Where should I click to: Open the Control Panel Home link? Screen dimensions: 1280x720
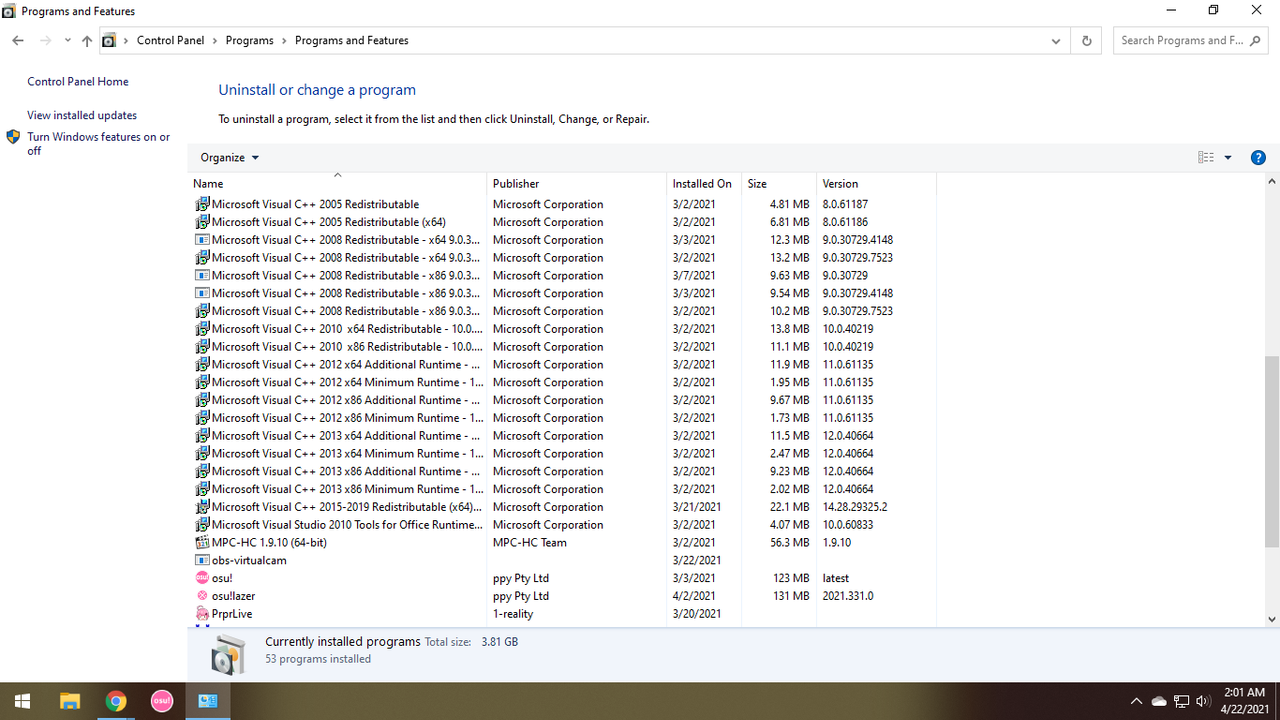click(78, 82)
